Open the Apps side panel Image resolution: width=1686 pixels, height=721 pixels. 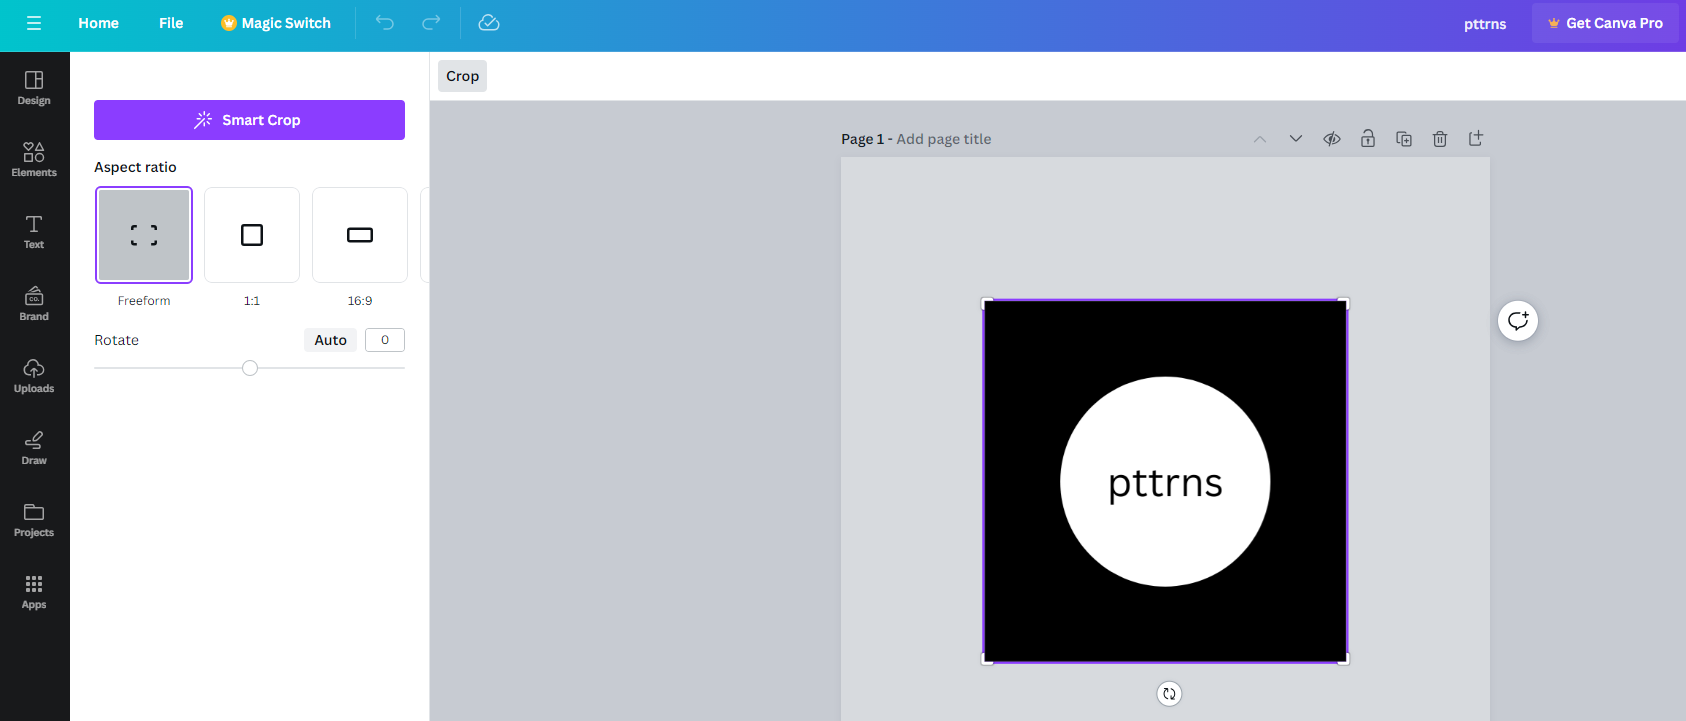point(34,592)
